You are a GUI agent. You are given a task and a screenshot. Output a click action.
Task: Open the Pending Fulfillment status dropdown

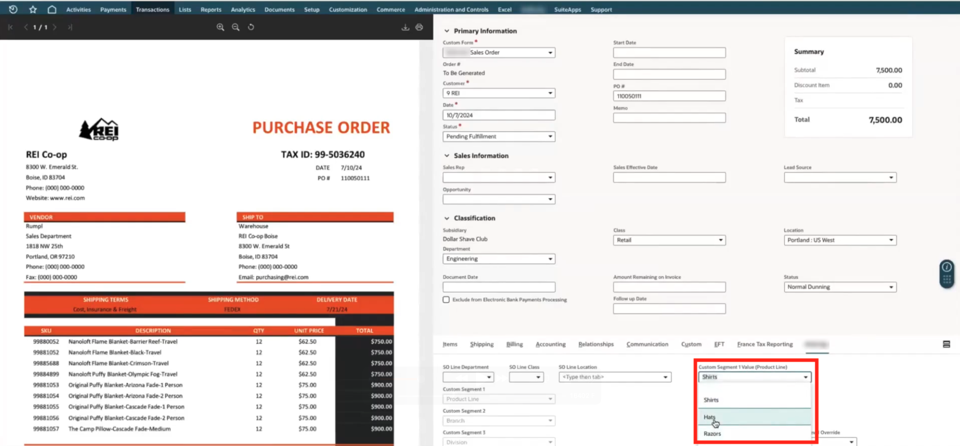pyautogui.click(x=499, y=136)
